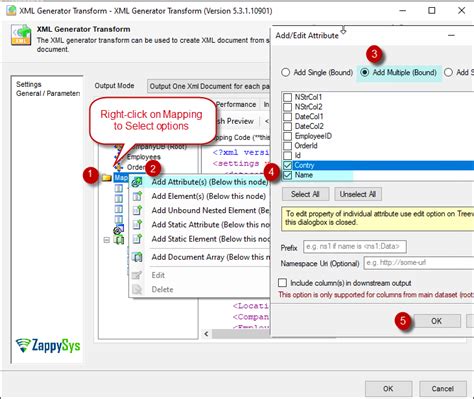Select the Add Multiple (Bound) radio option
The height and width of the screenshot is (399, 474).
pyautogui.click(x=365, y=72)
